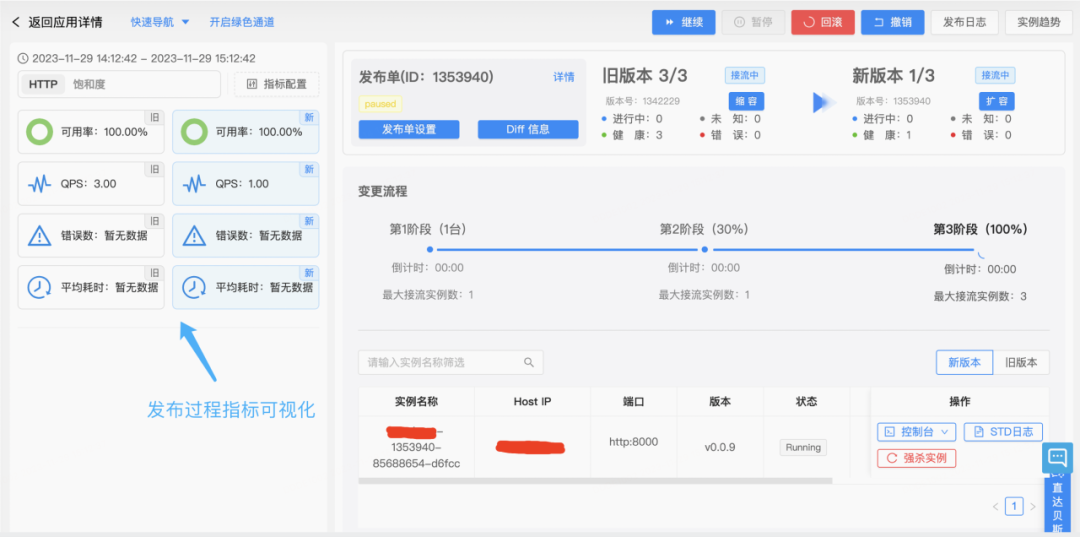Click the new version 可用率 green ring icon
Screen dimensions: 1080x537
point(194,131)
